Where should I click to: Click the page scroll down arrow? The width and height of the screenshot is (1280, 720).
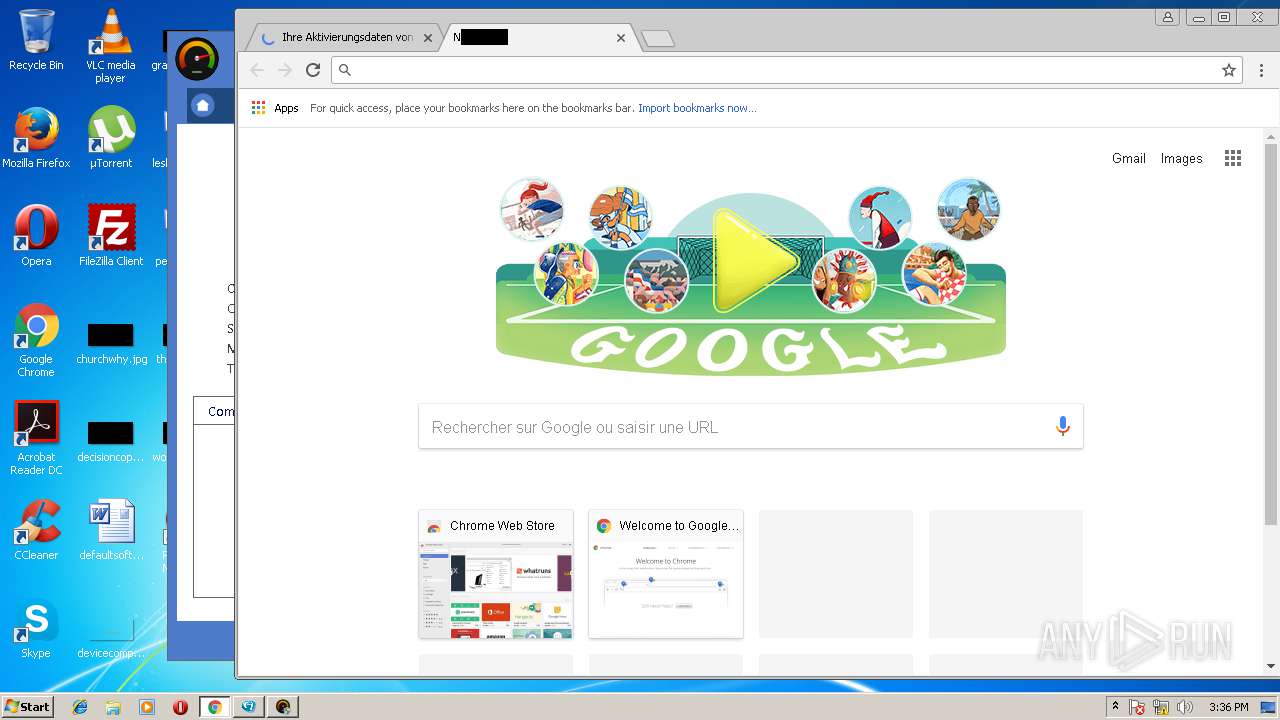[x=1271, y=666]
